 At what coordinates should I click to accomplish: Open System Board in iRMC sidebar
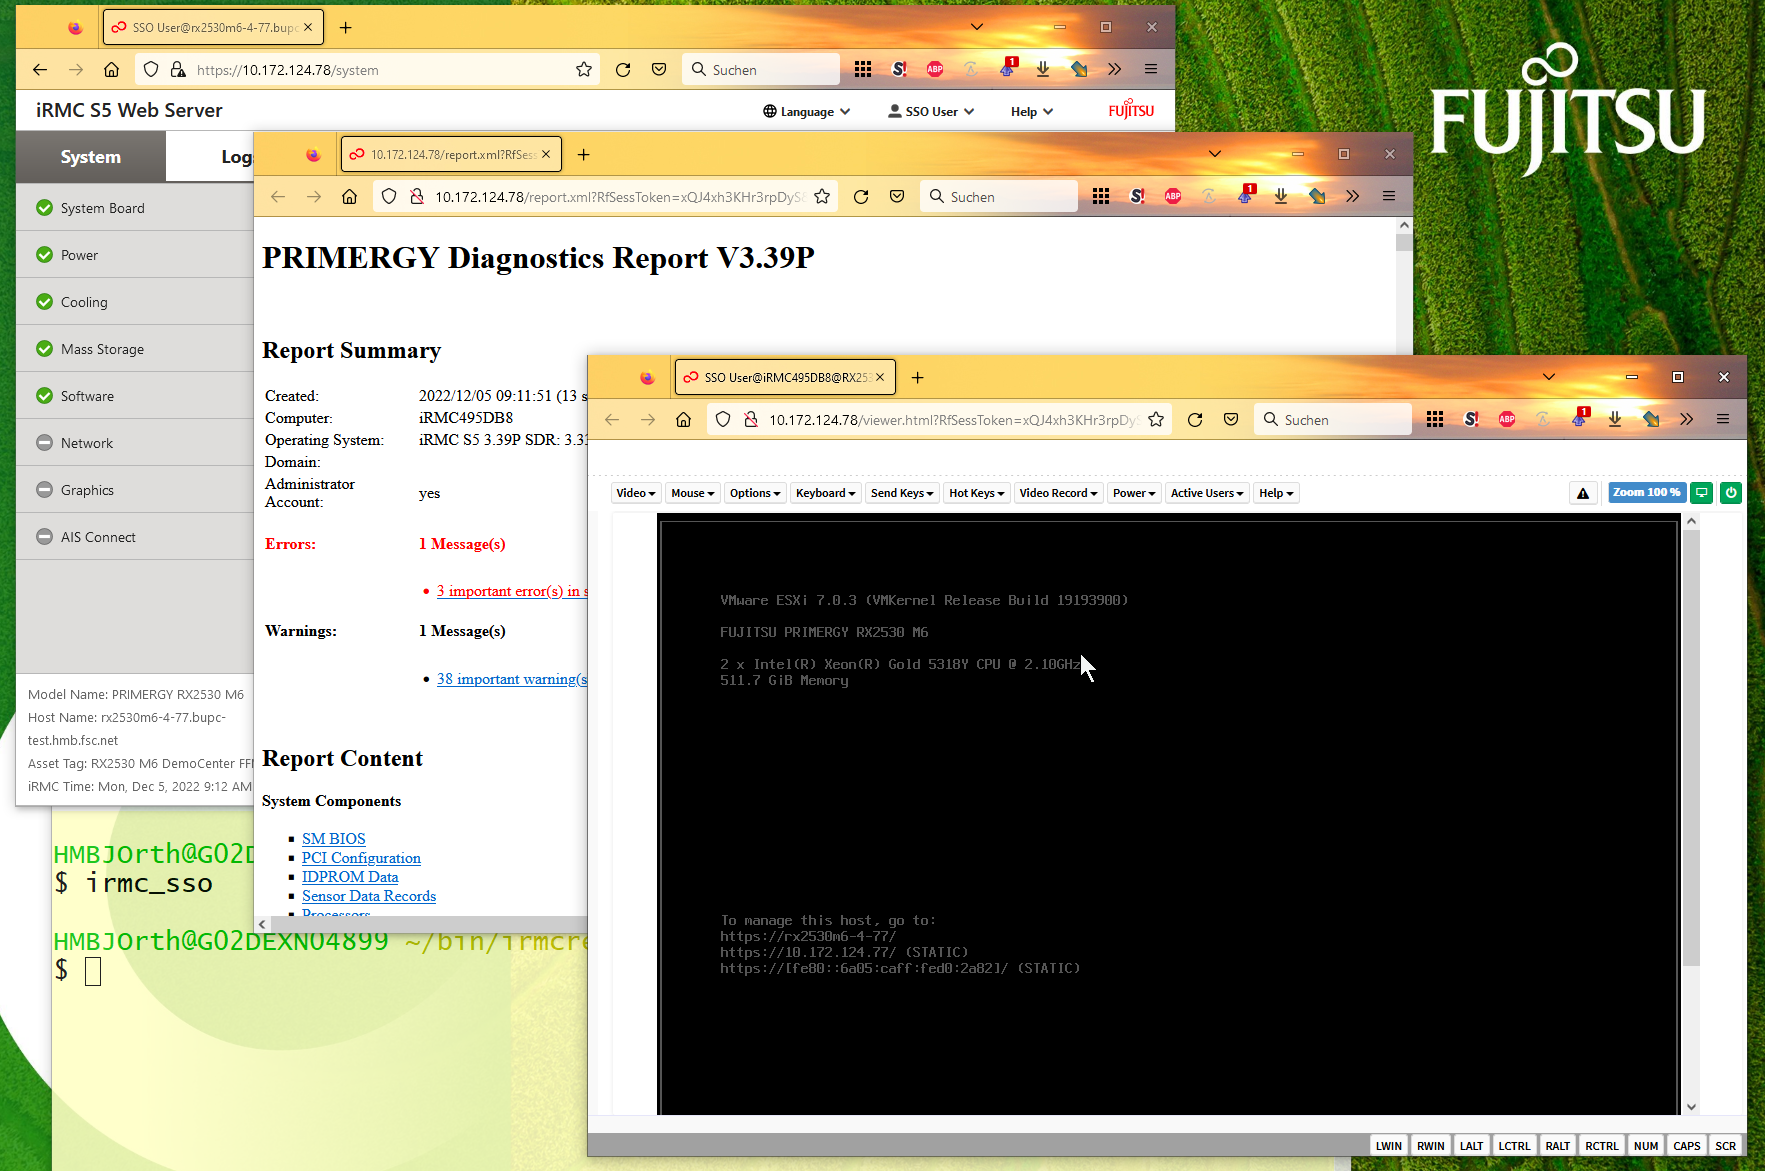[x=135, y=208]
